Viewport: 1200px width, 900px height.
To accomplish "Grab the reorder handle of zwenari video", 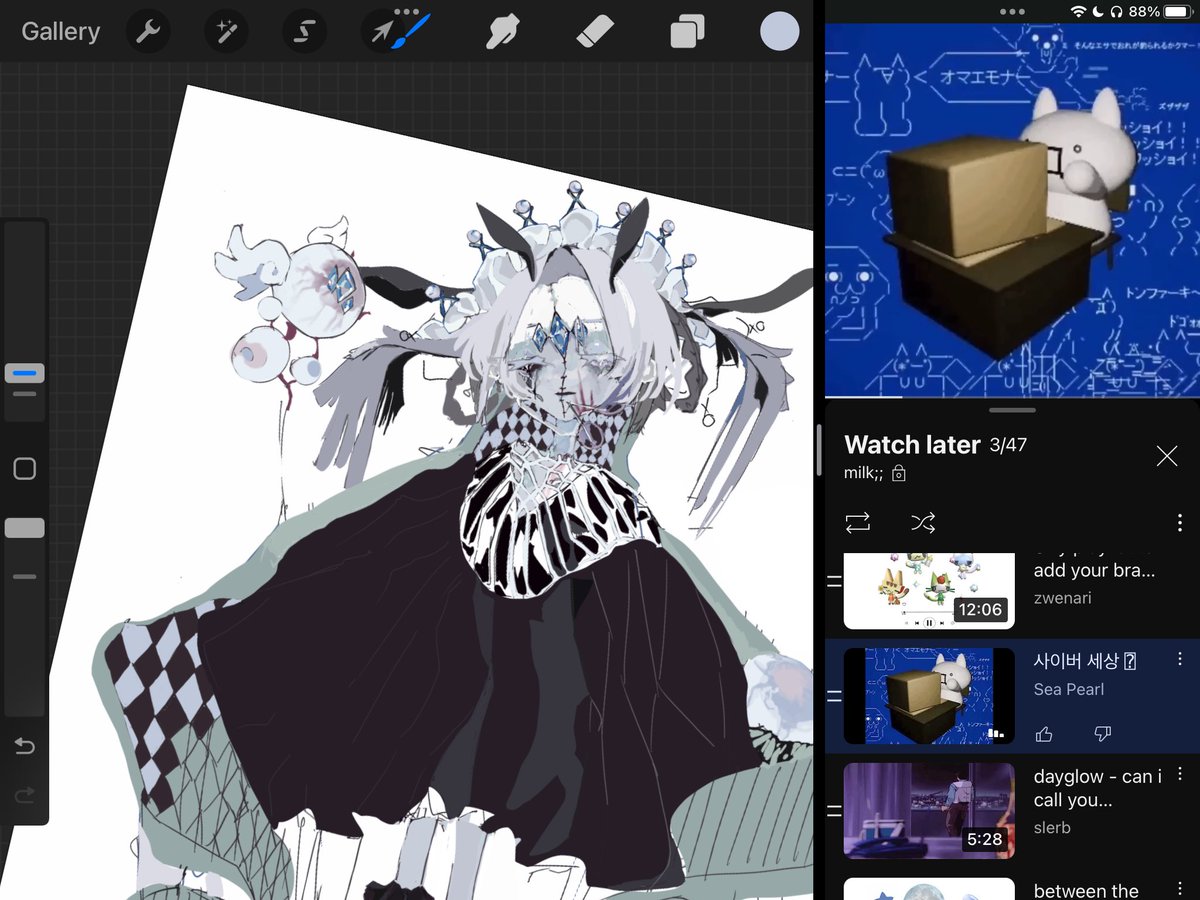I will pyautogui.click(x=834, y=580).
